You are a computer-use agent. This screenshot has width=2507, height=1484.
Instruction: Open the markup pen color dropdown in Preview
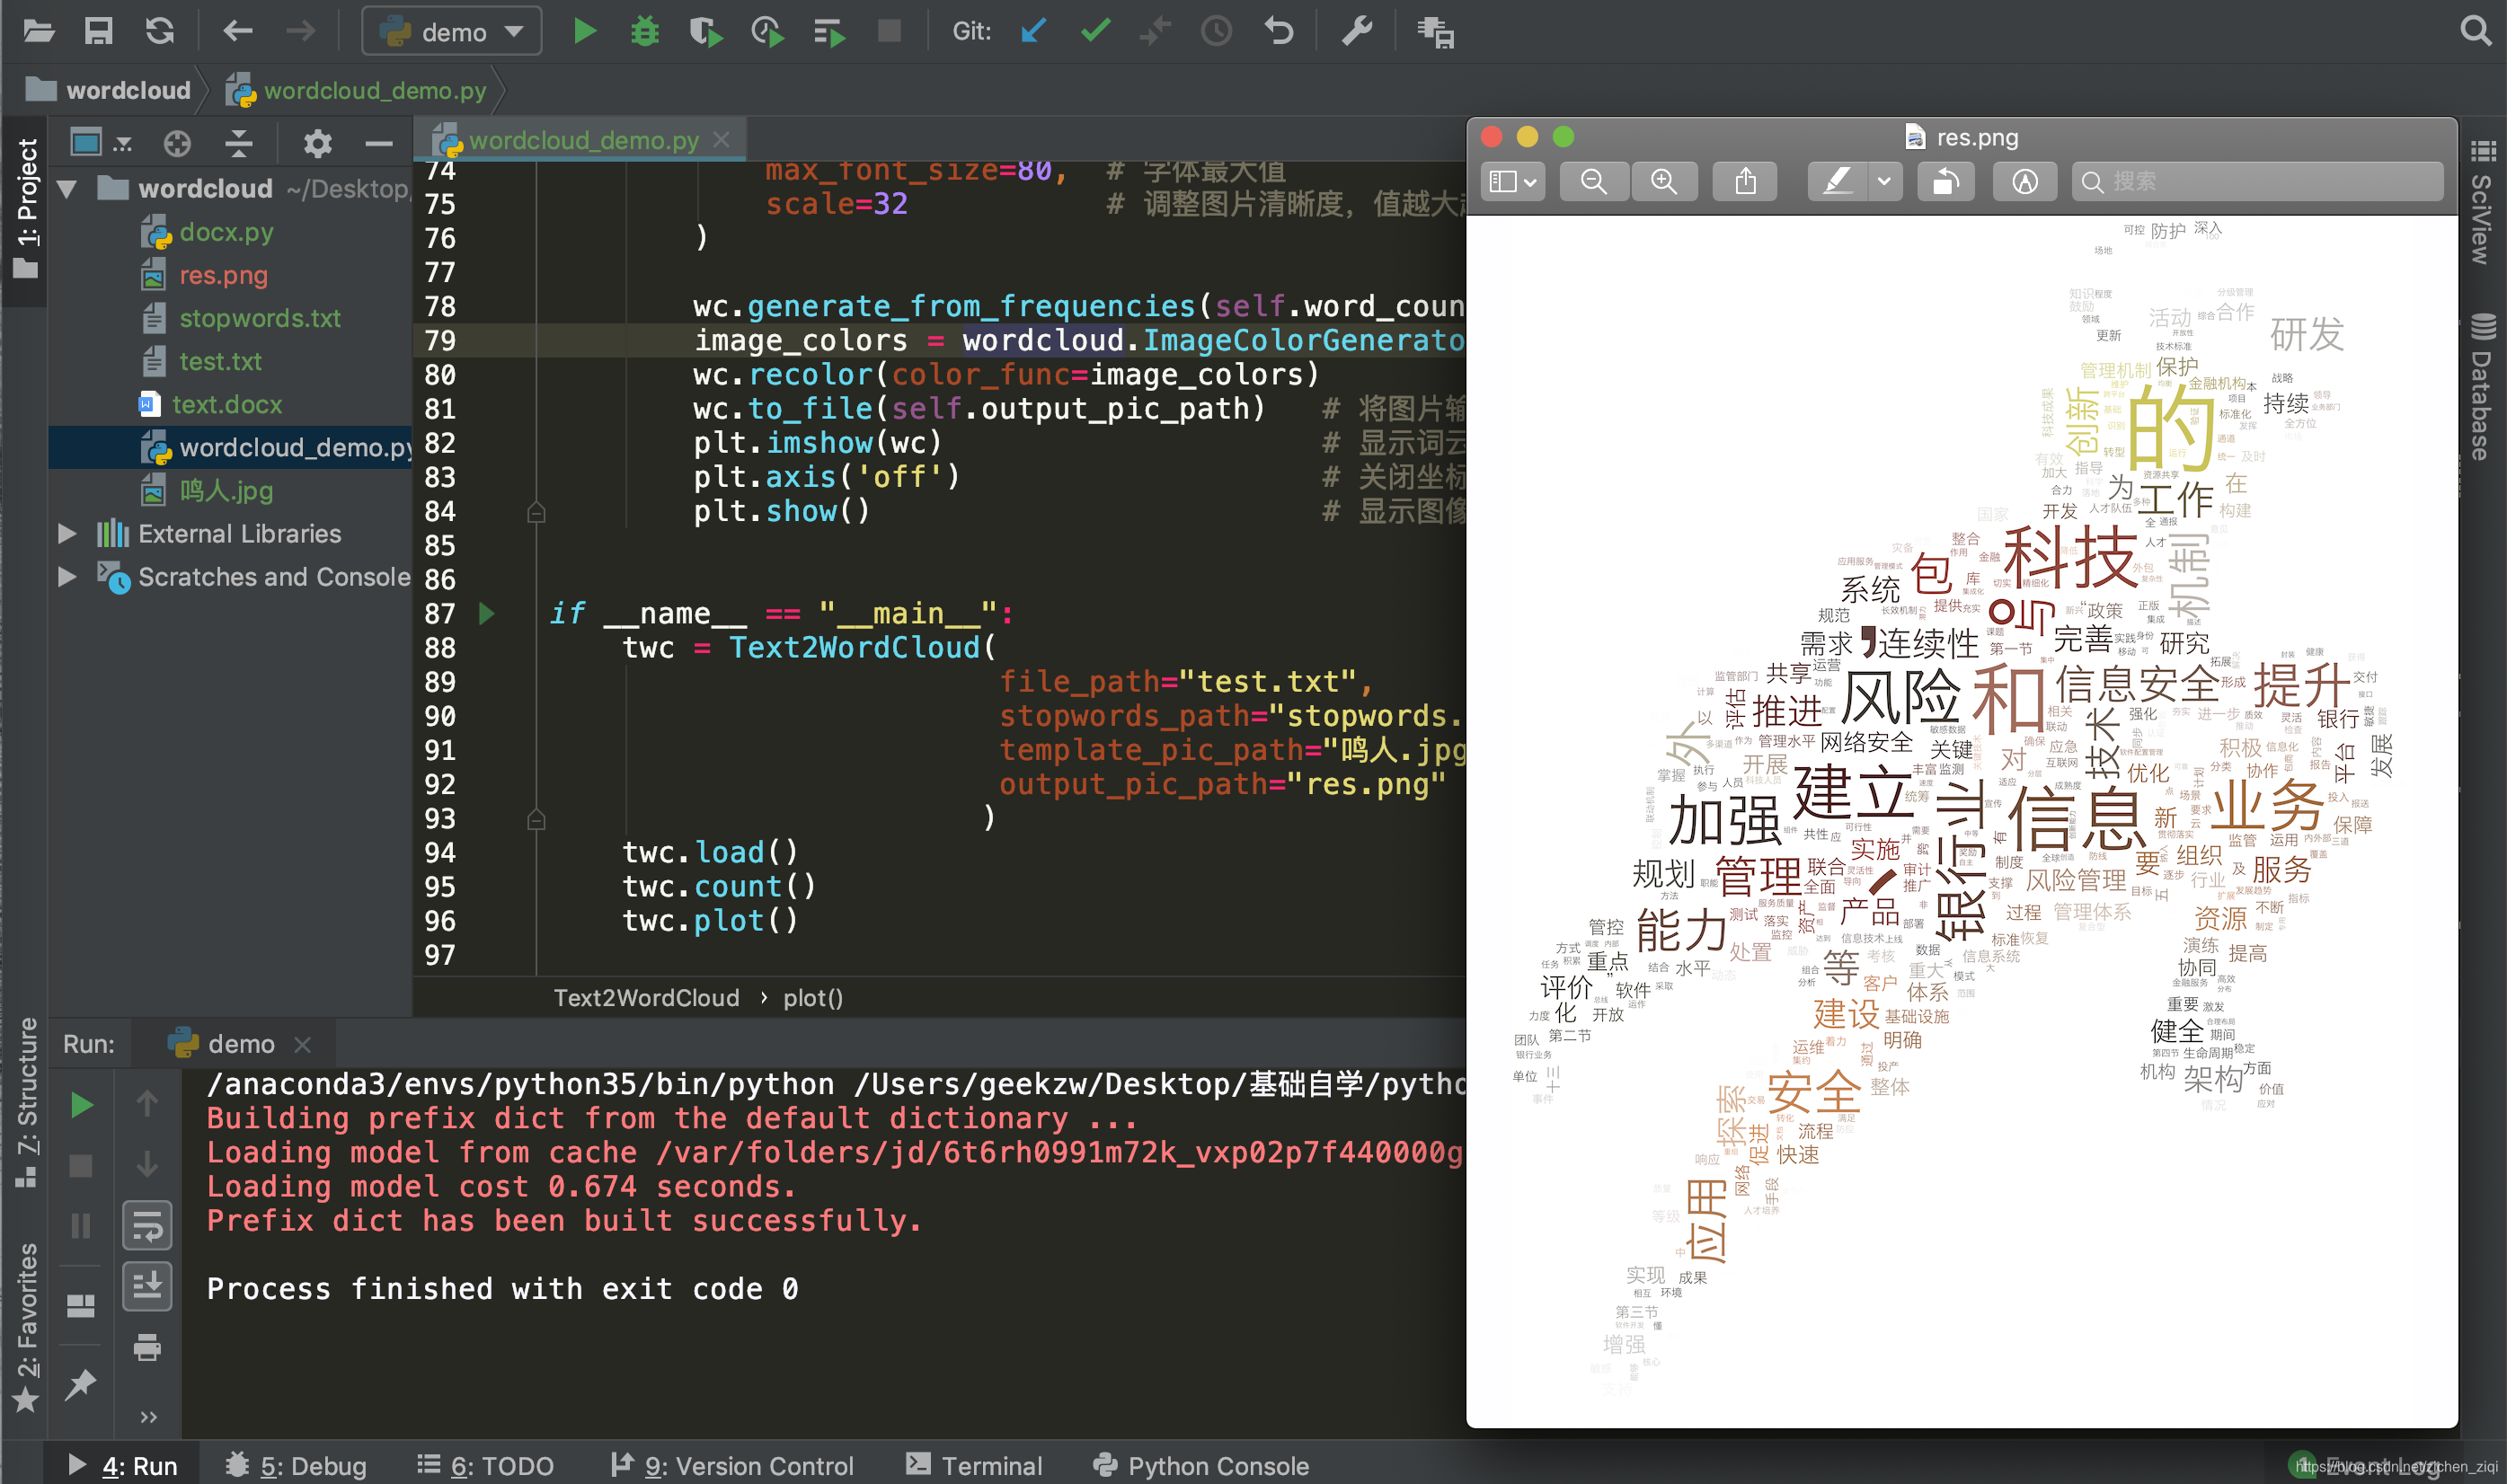tap(1884, 181)
